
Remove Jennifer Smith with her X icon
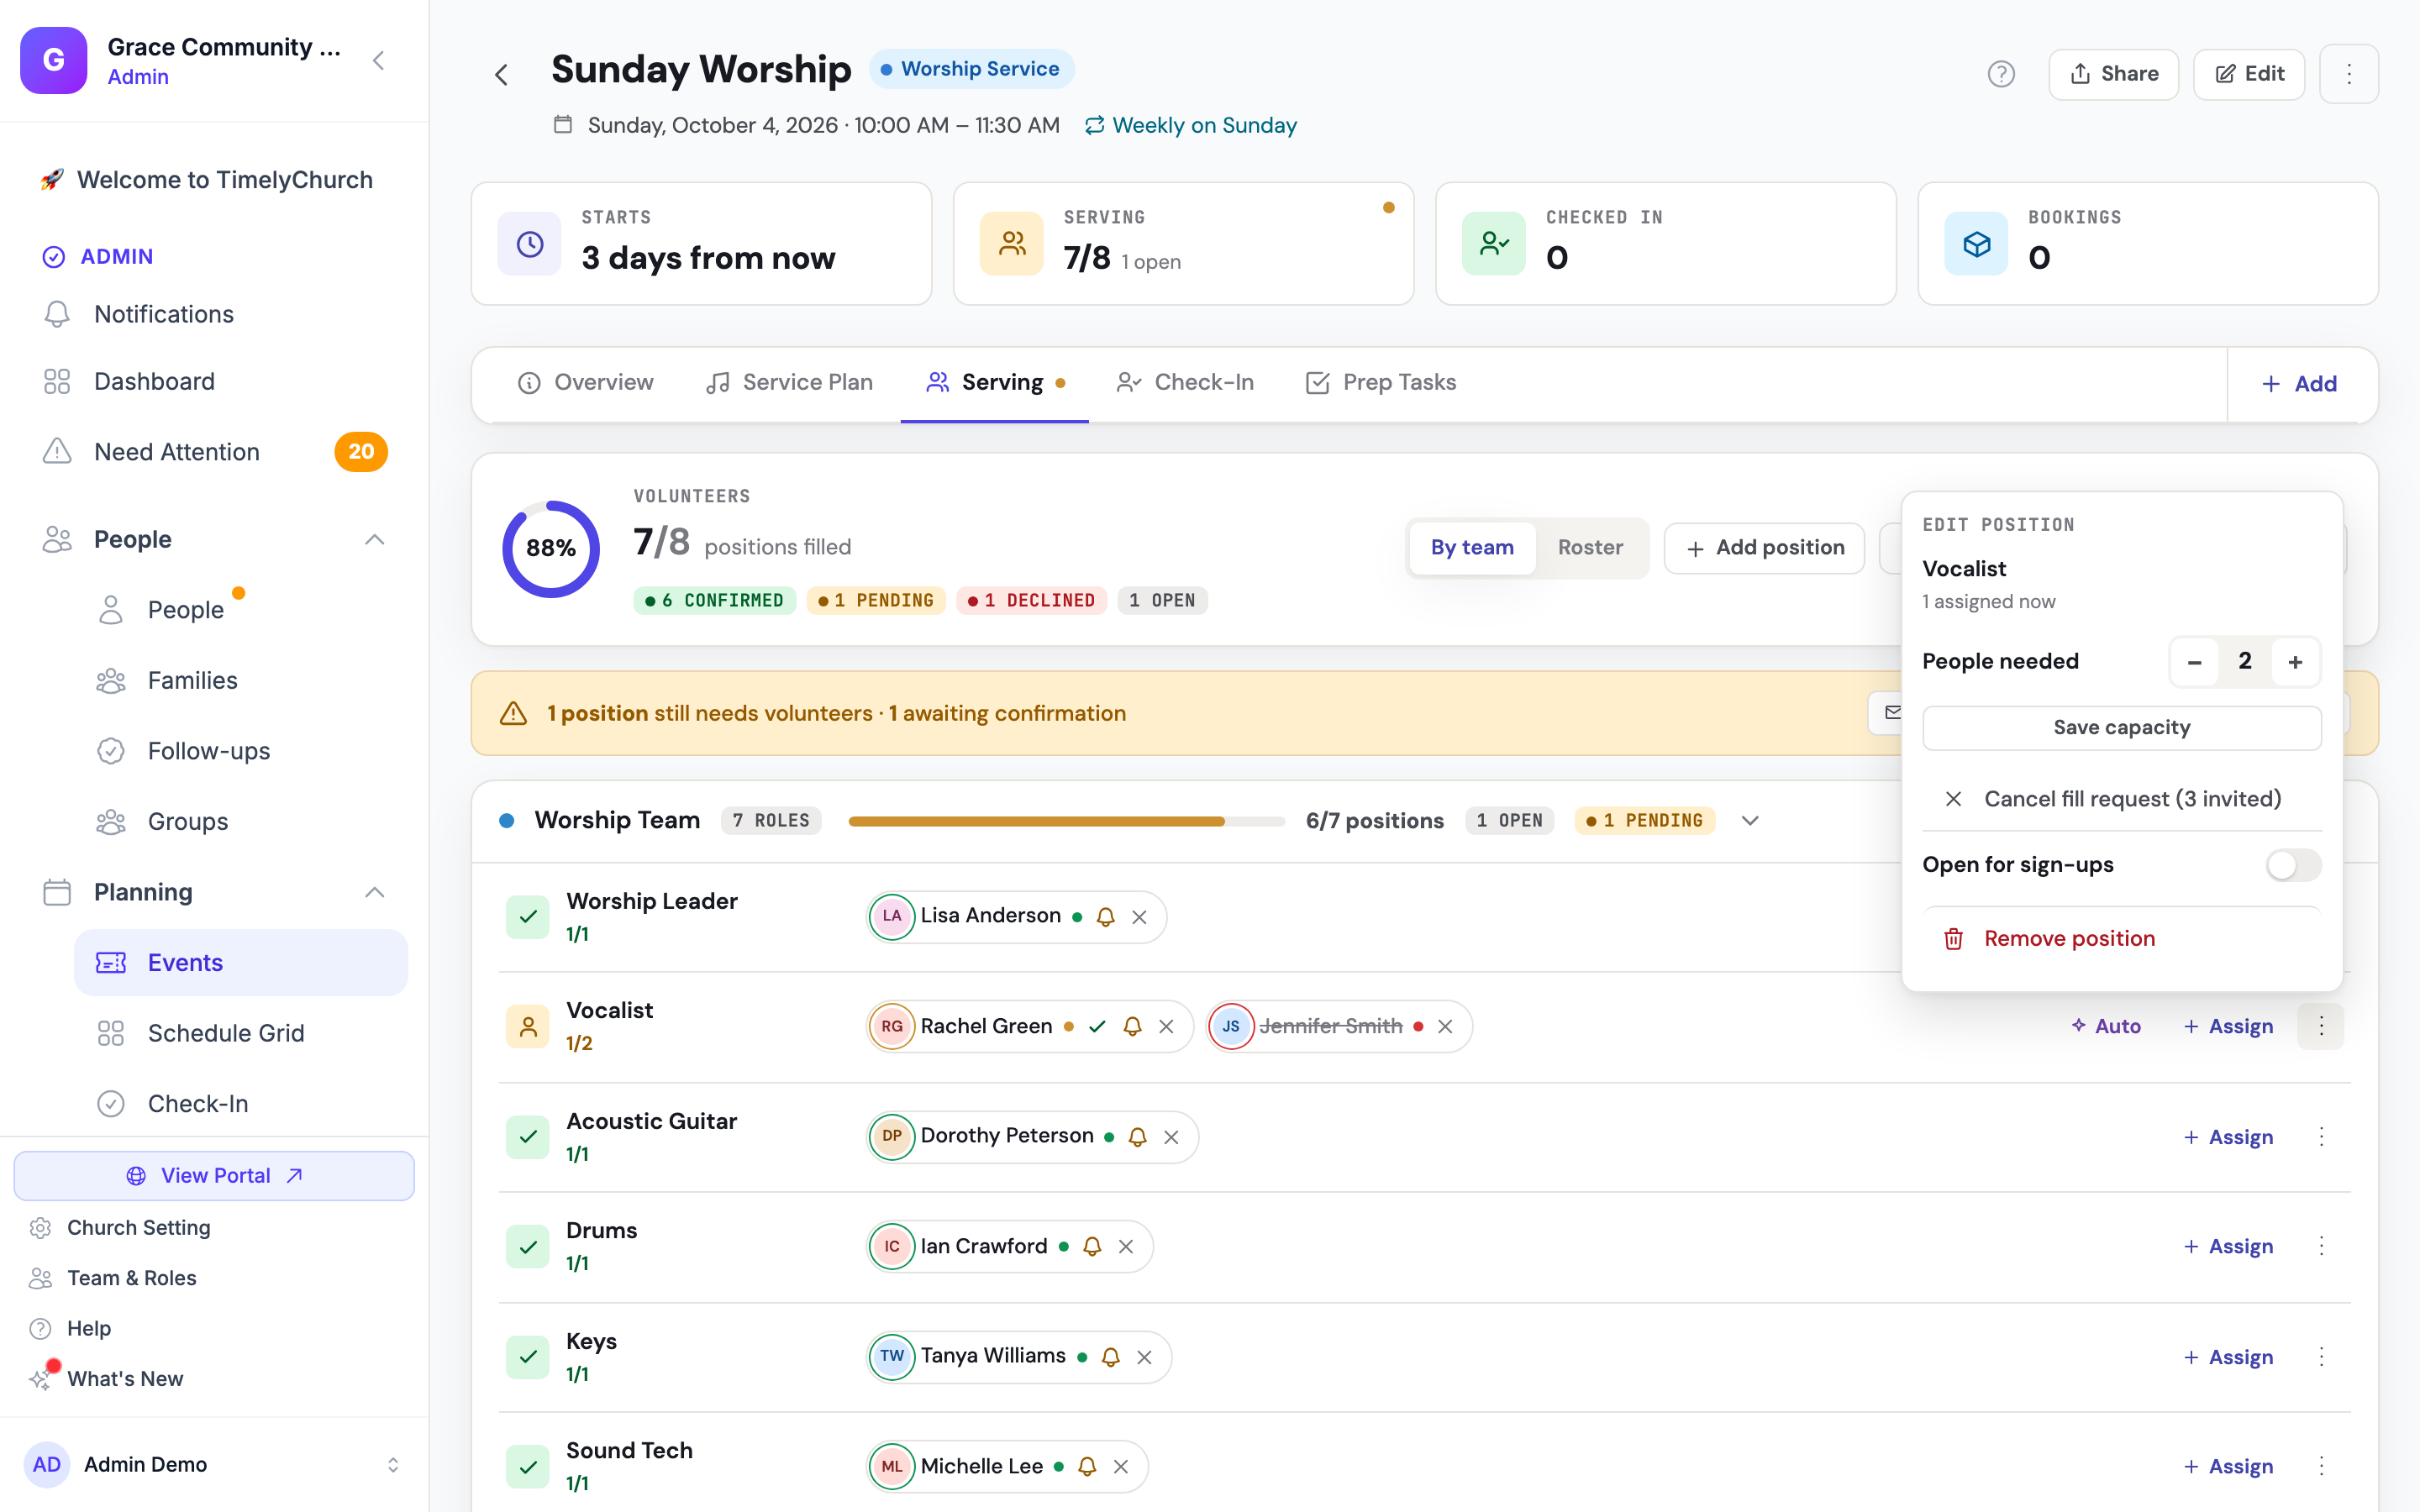click(1445, 1027)
